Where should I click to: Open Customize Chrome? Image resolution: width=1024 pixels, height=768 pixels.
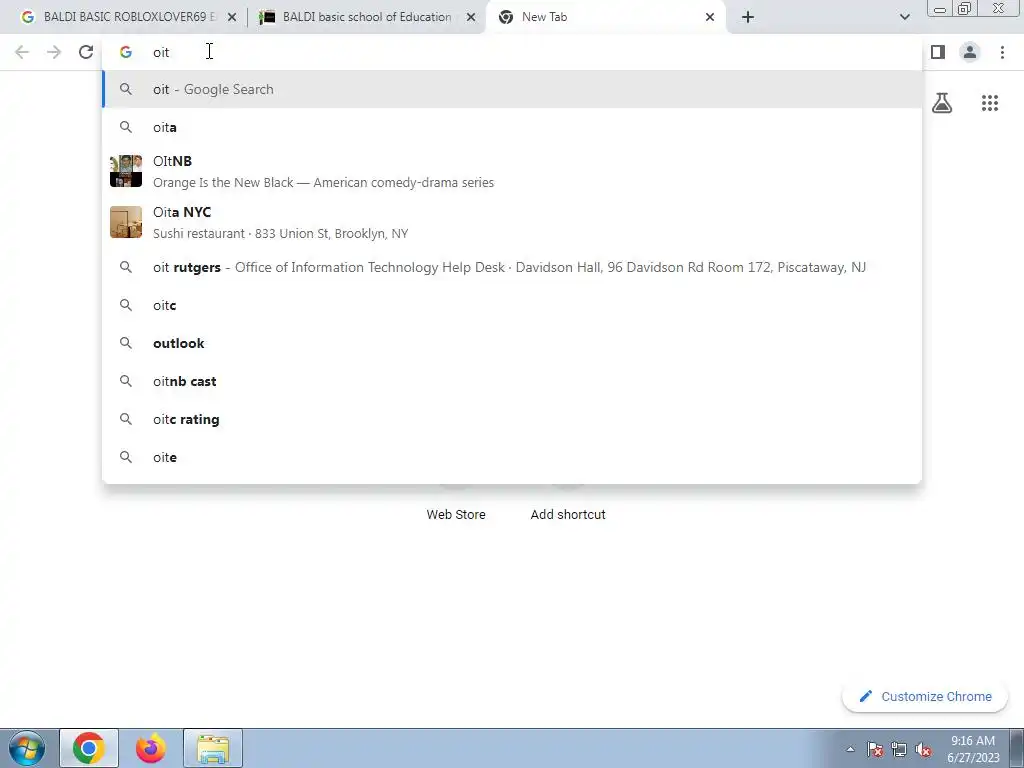(925, 696)
